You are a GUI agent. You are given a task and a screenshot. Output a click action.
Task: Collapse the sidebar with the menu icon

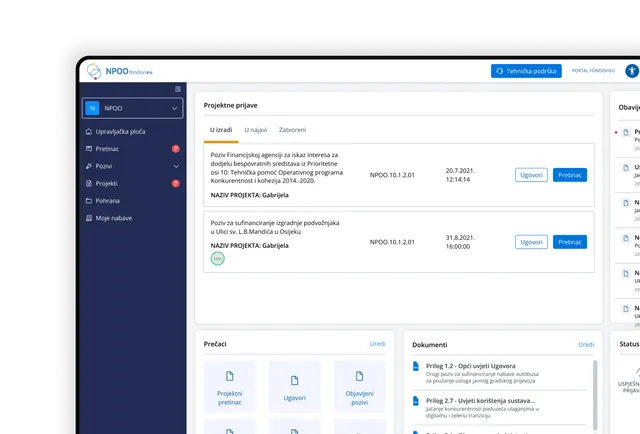point(178,89)
